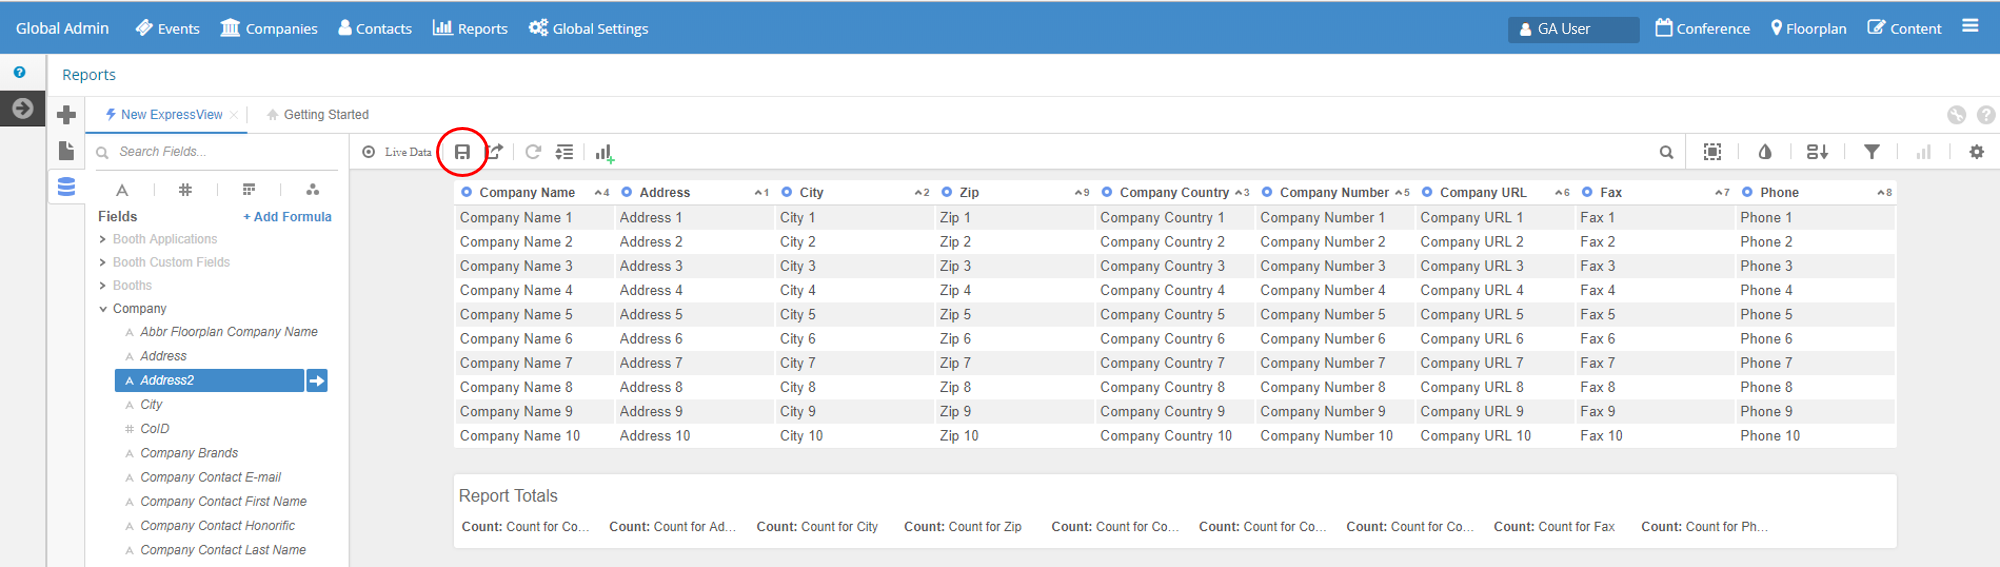Screen dimensions: 2000x567
Task: Add Address2 field using arrow button
Action: click(x=317, y=381)
